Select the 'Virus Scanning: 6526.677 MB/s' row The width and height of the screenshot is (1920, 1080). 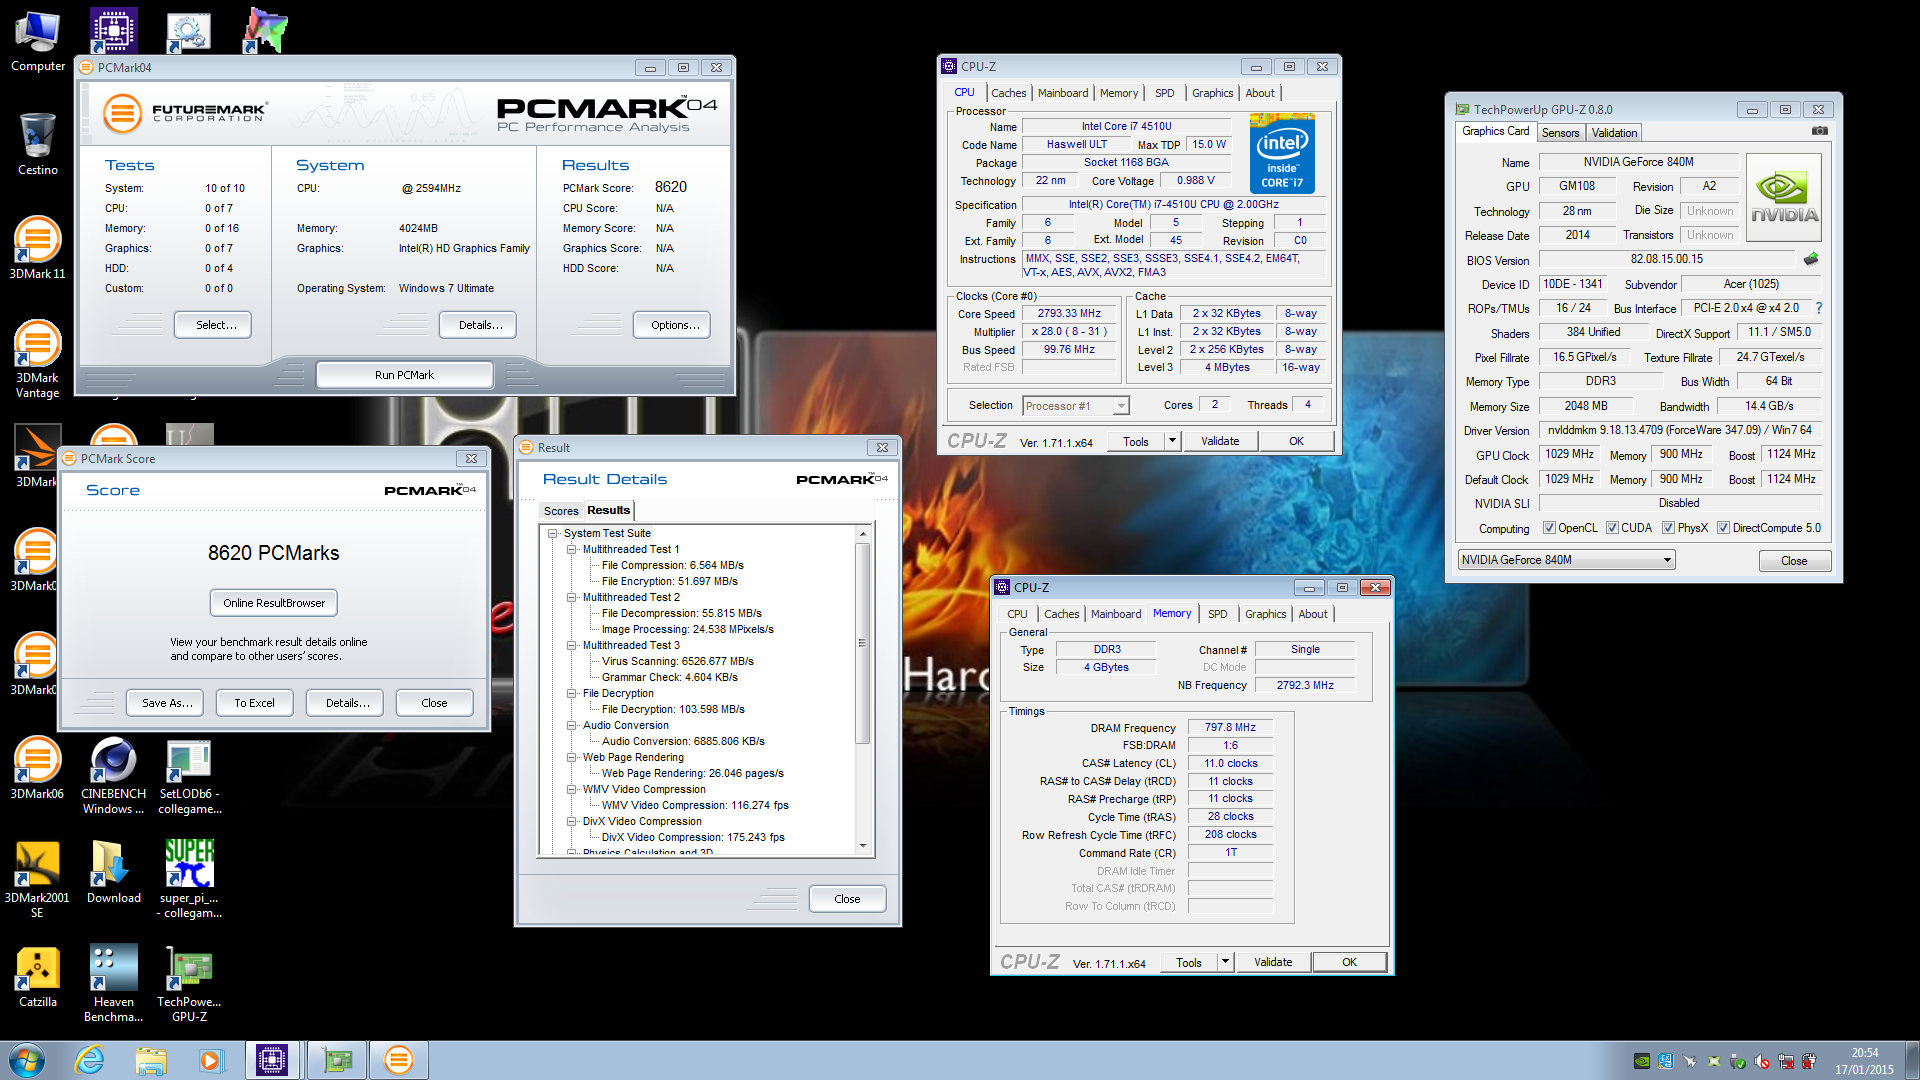coord(677,661)
